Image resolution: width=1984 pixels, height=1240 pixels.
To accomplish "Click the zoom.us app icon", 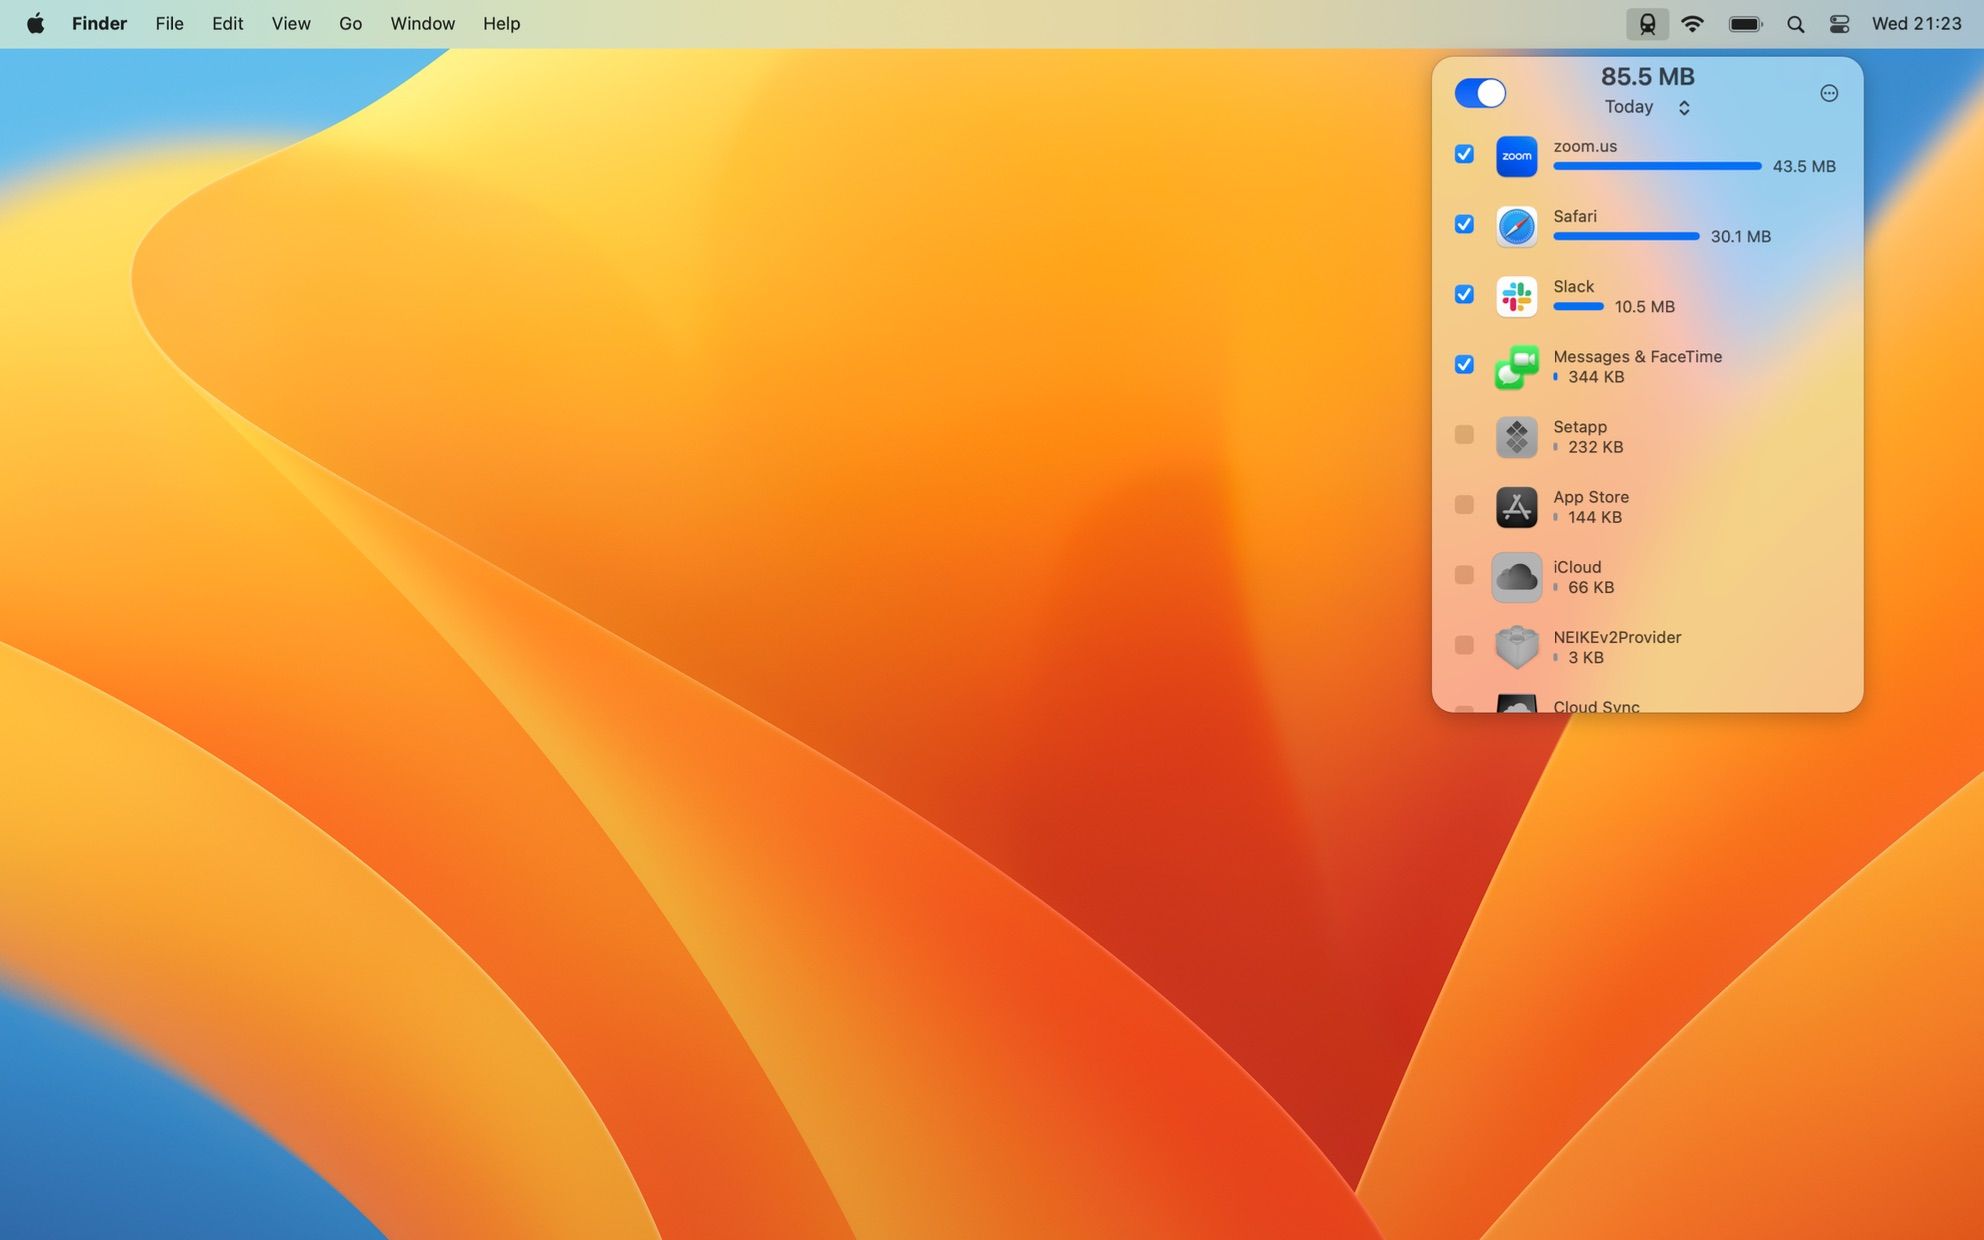I will click(x=1516, y=156).
